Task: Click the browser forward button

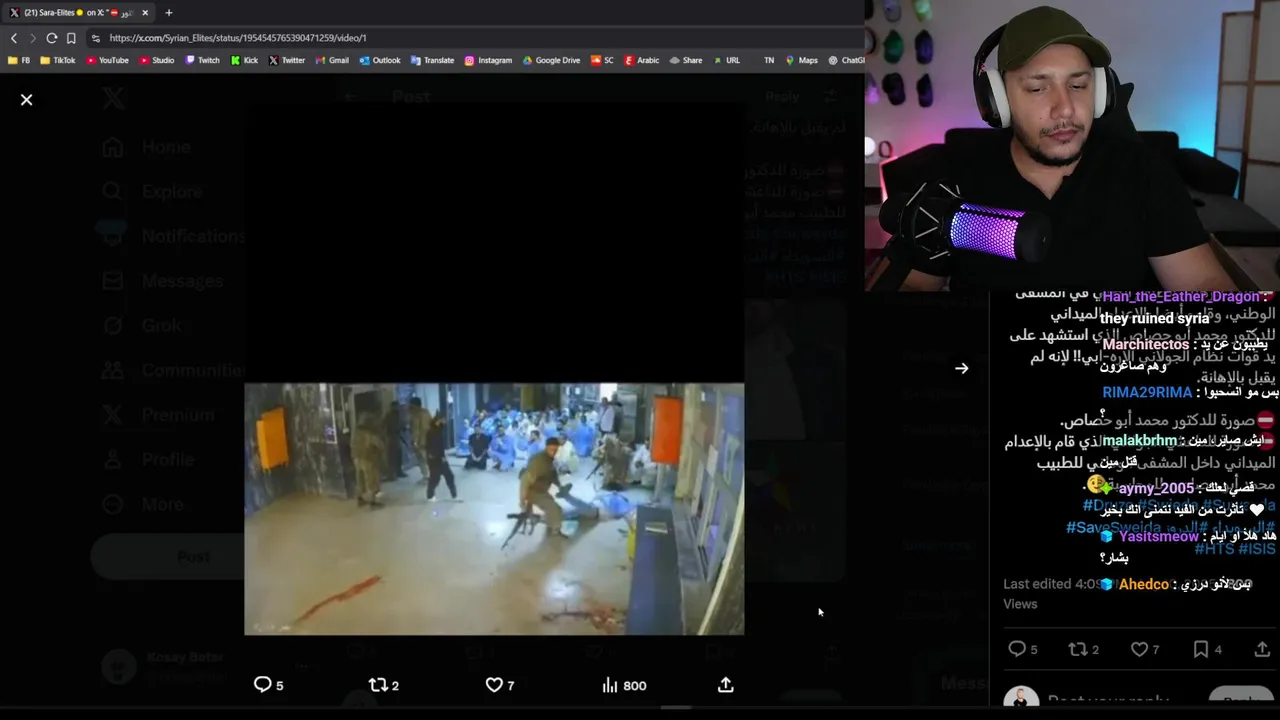Action: [32, 38]
